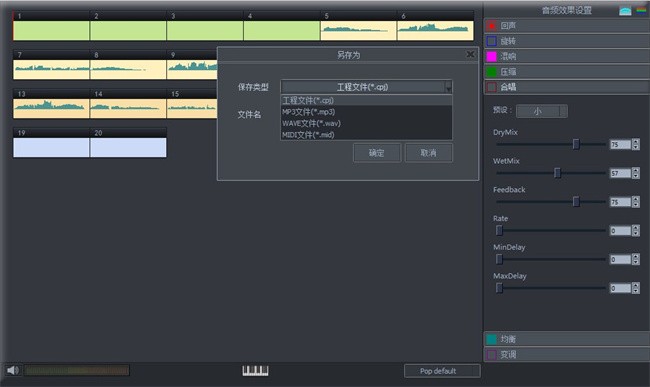The width and height of the screenshot is (650, 387).
Task: Choose WAVE文件(*.wav) option
Action: click(366, 123)
